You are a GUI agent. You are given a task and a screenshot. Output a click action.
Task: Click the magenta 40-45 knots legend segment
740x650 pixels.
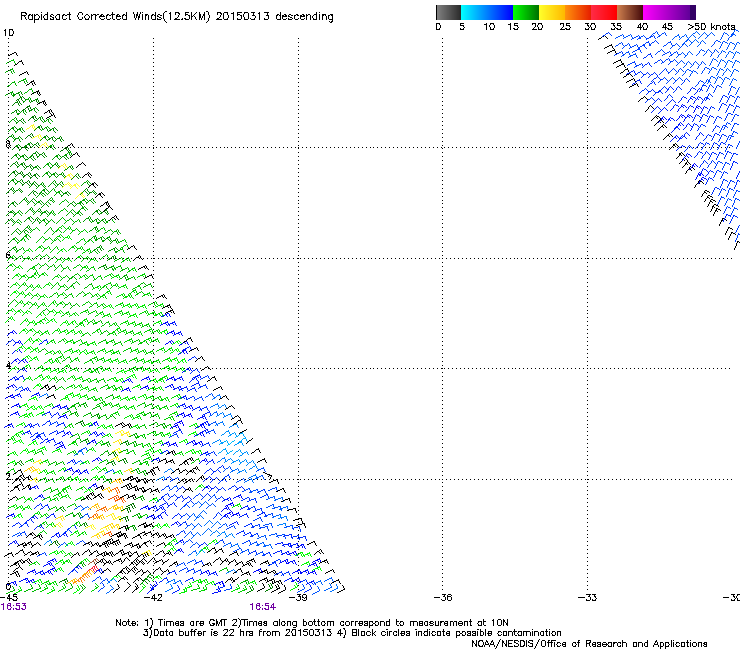[x=656, y=12]
